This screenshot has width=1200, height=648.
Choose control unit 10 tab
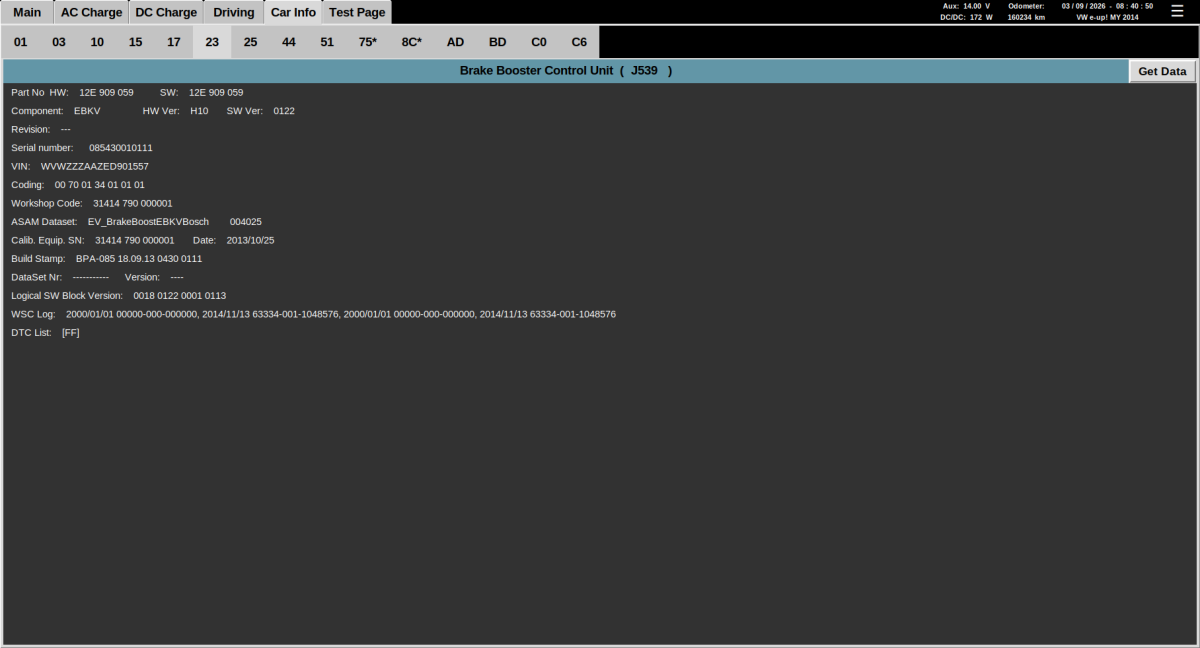(97, 42)
